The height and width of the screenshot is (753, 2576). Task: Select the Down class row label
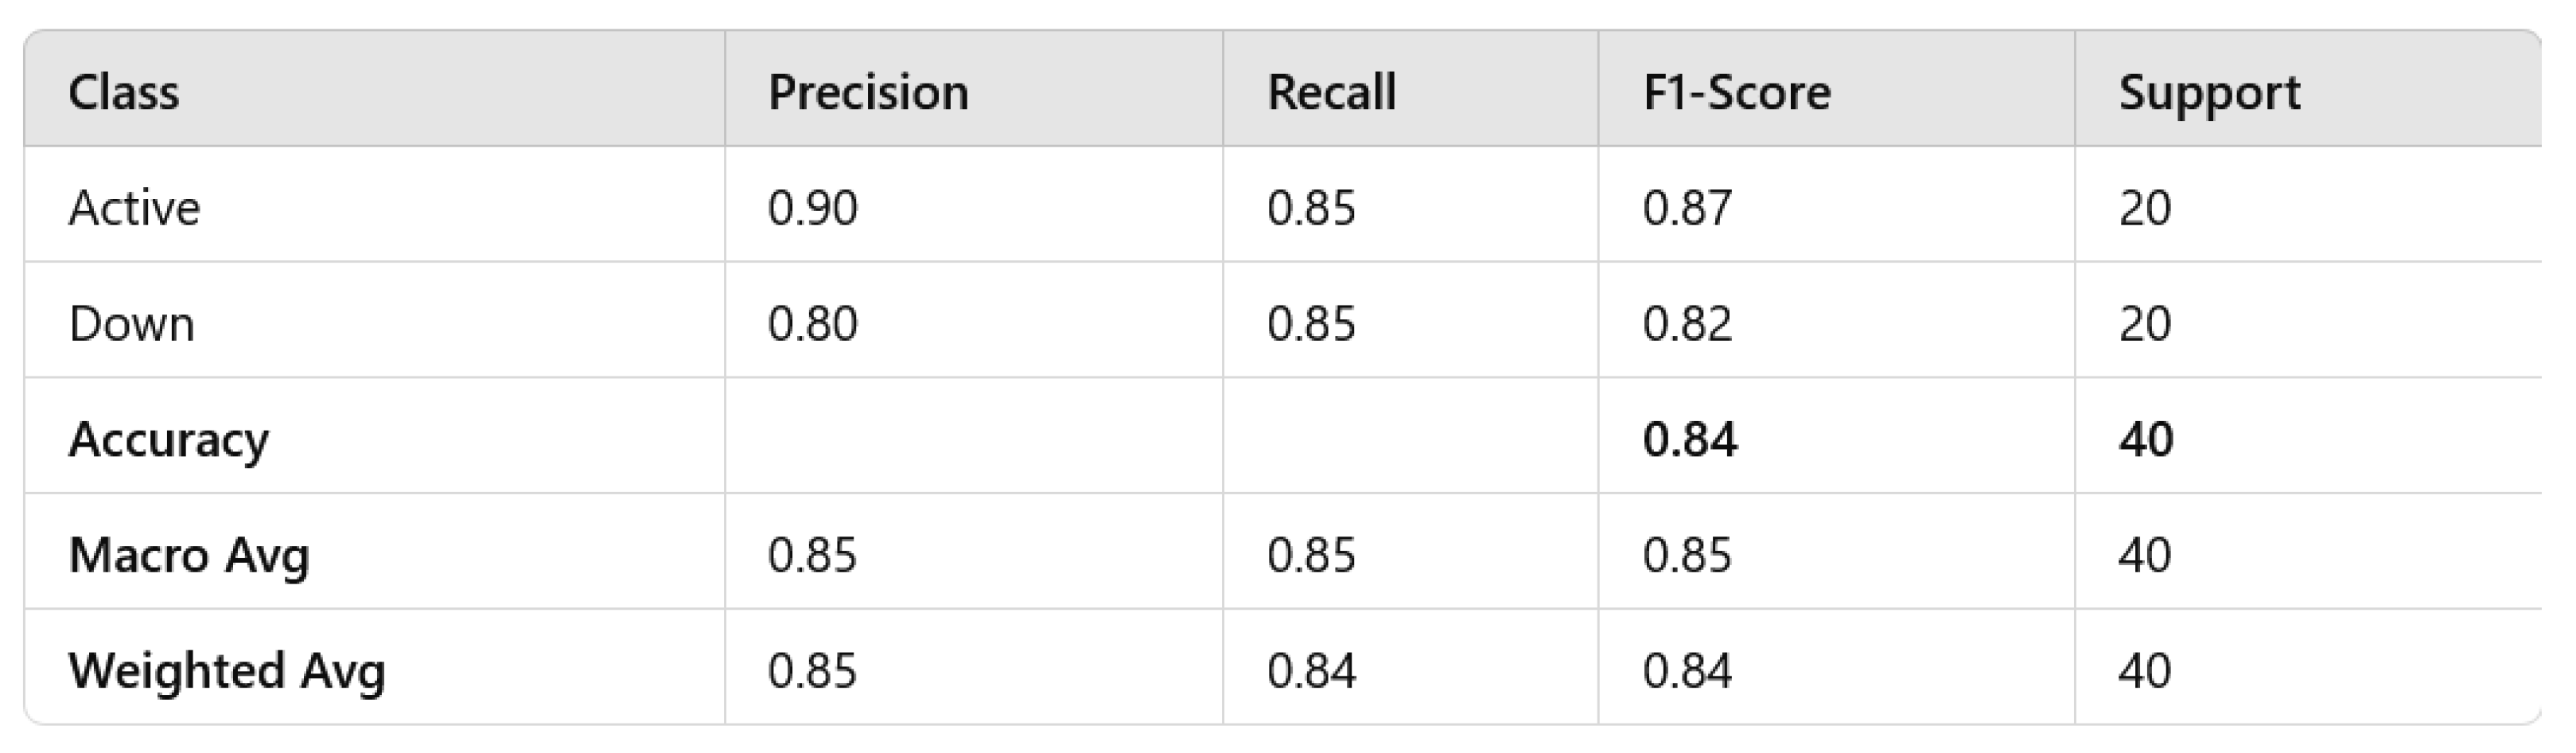(132, 324)
